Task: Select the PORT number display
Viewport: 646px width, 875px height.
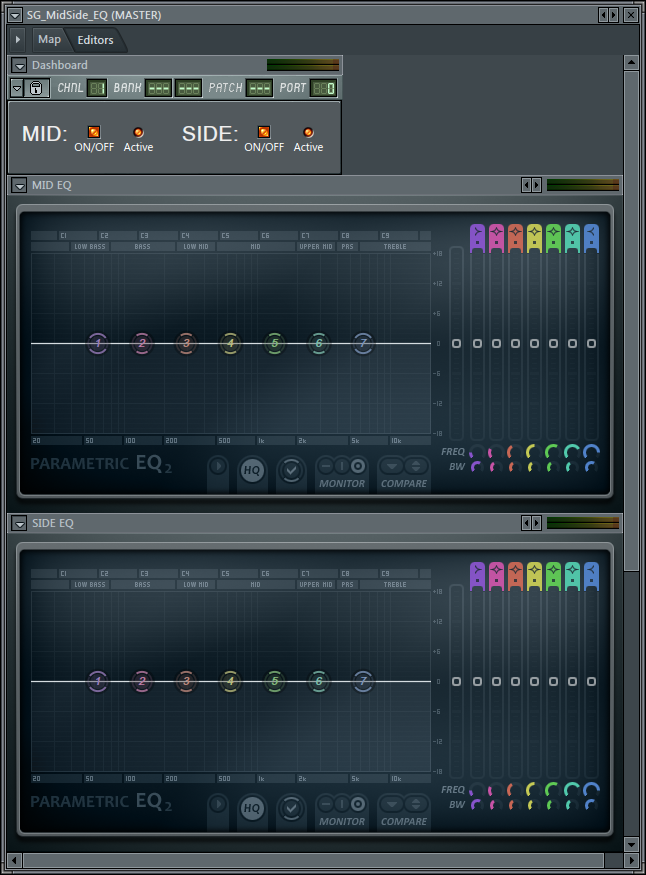Action: coord(324,88)
